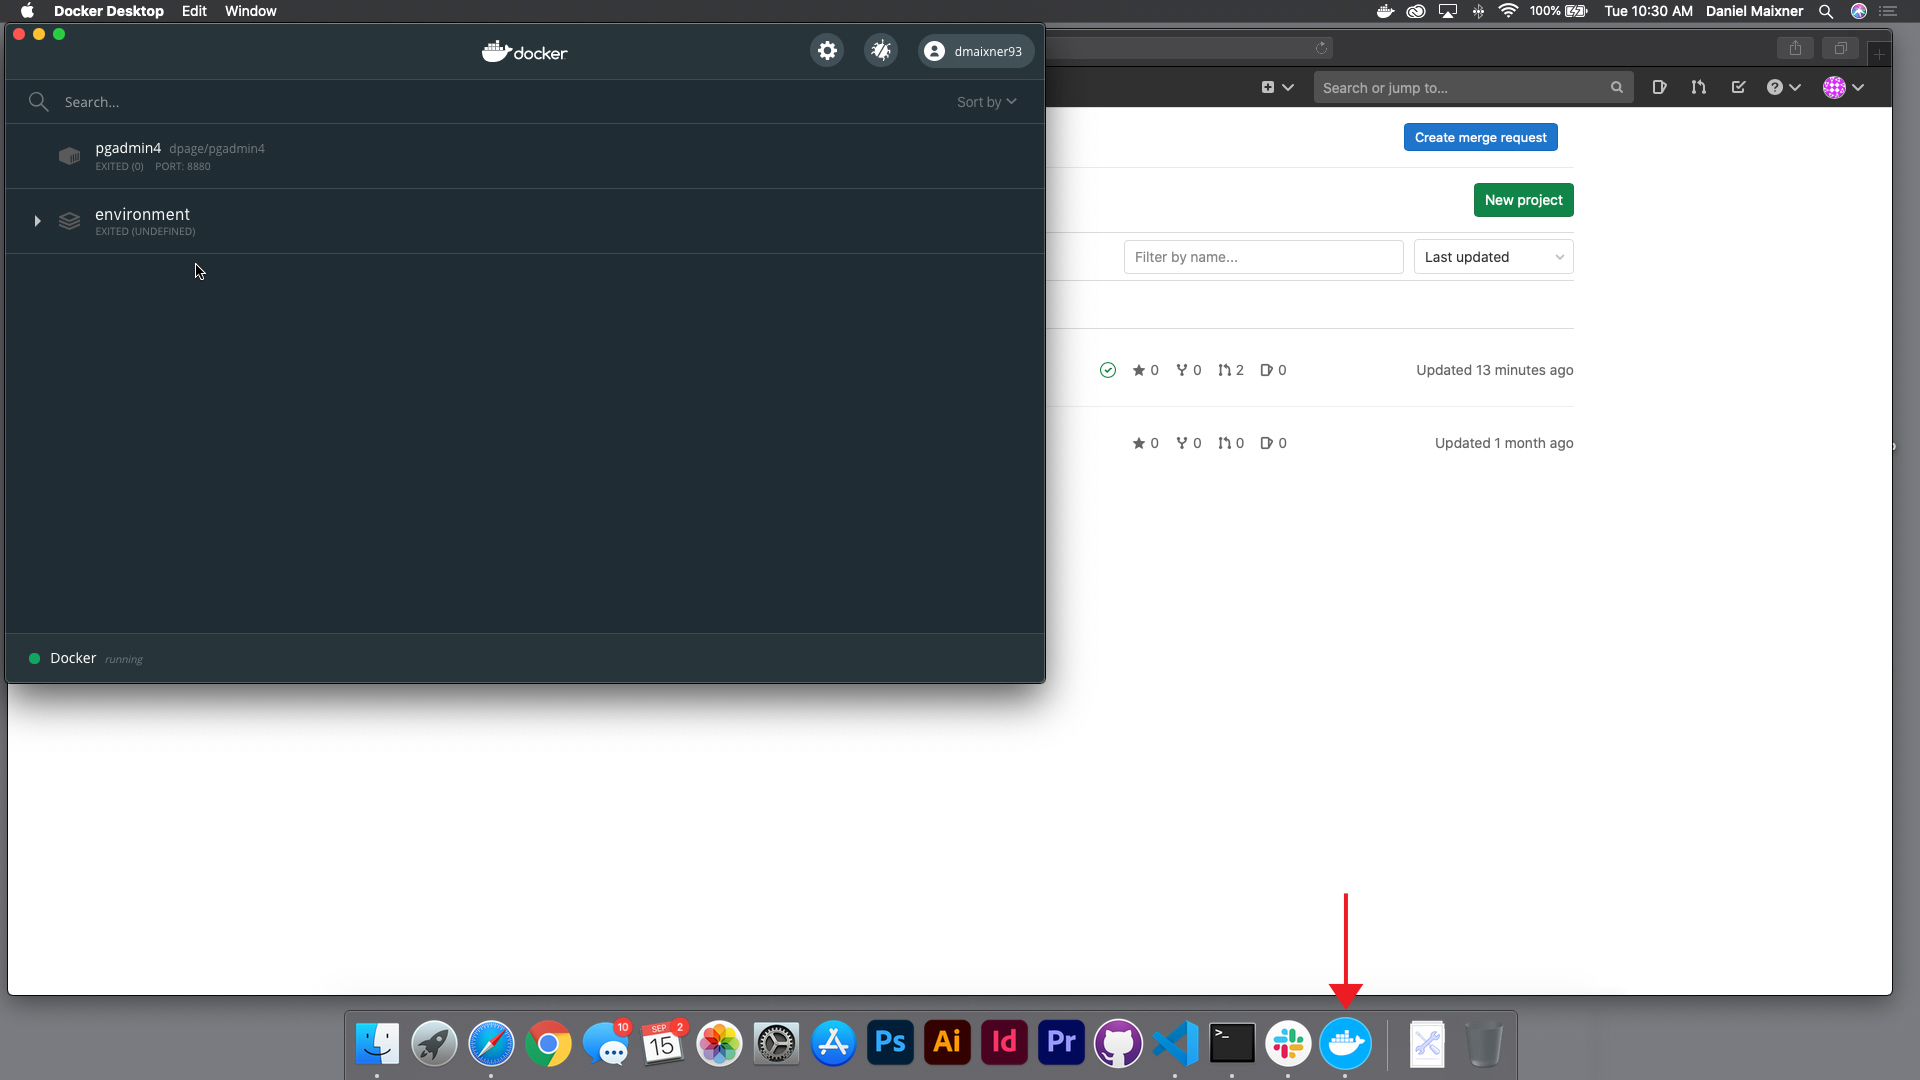Open the Docker Desktop menu
Screen dimensions: 1920x1080
(x=108, y=11)
